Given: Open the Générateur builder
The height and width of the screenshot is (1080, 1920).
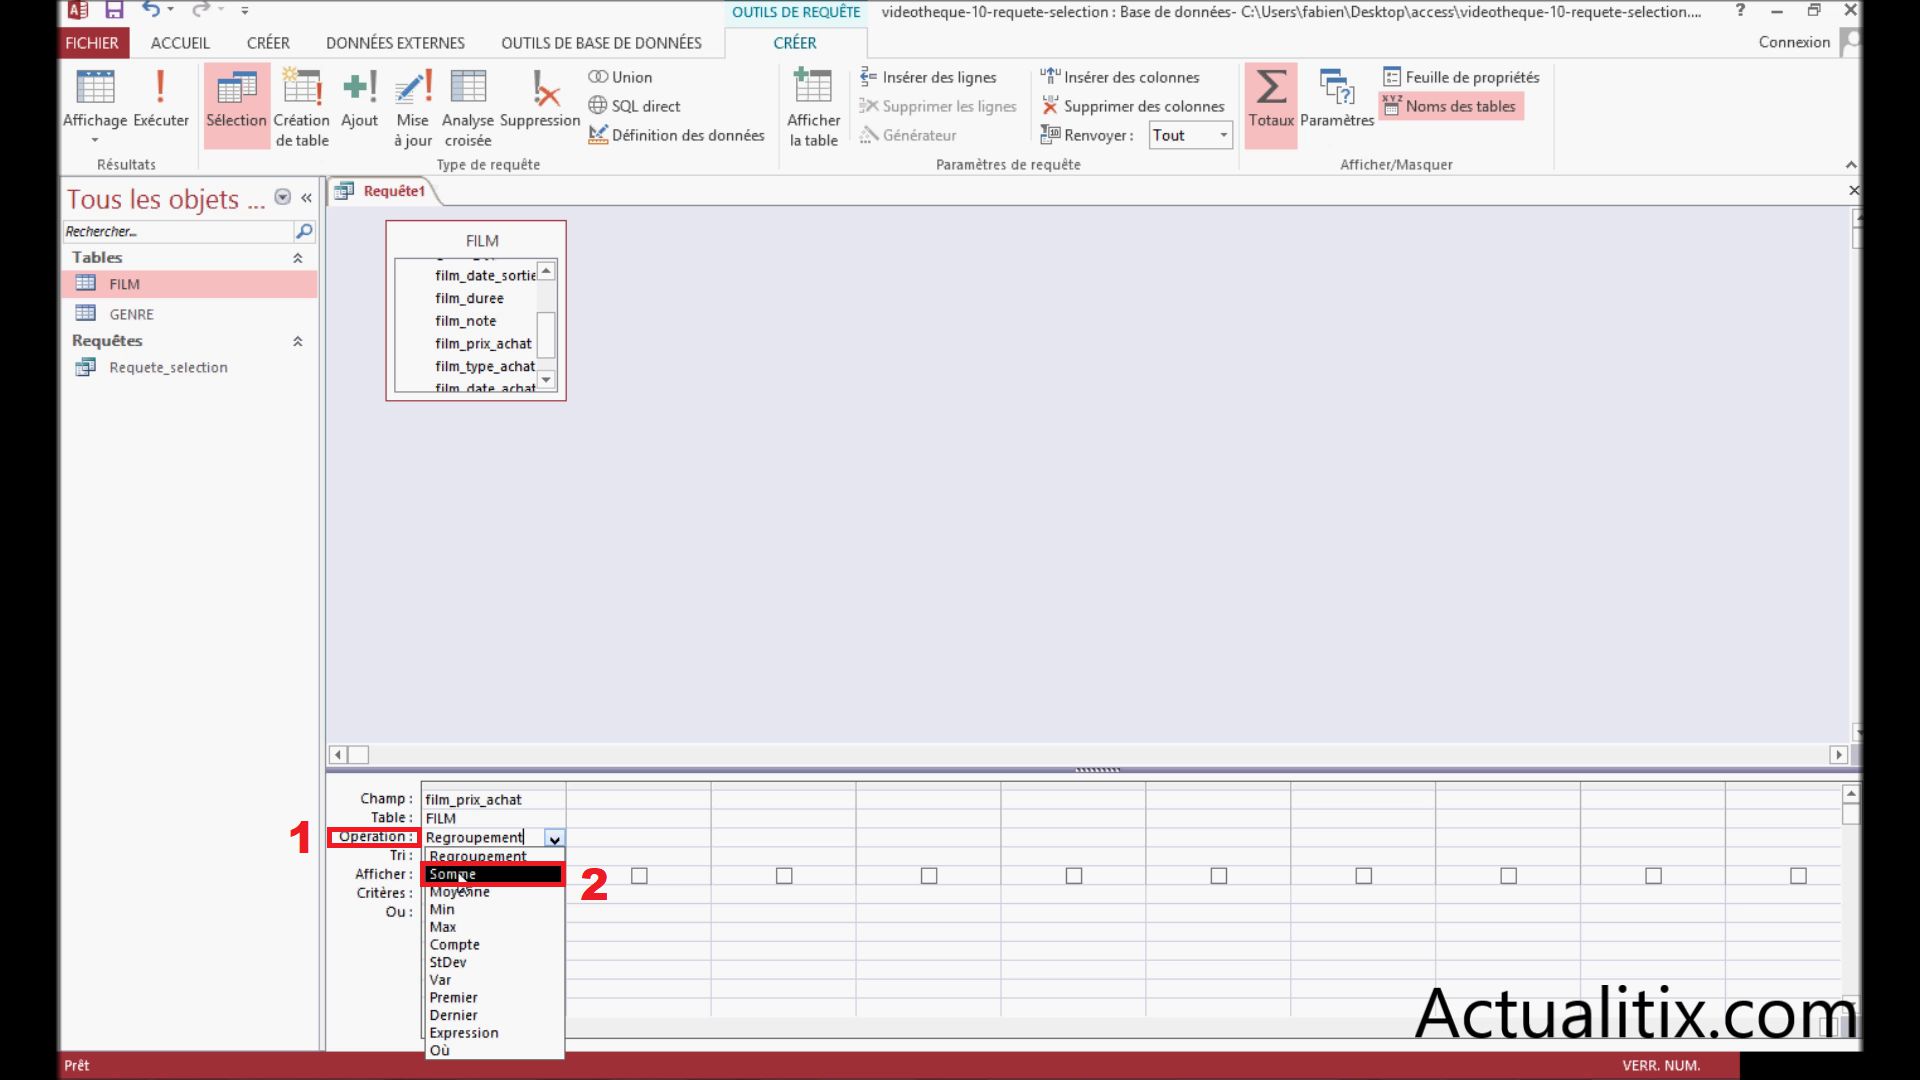Looking at the screenshot, I should coord(908,135).
